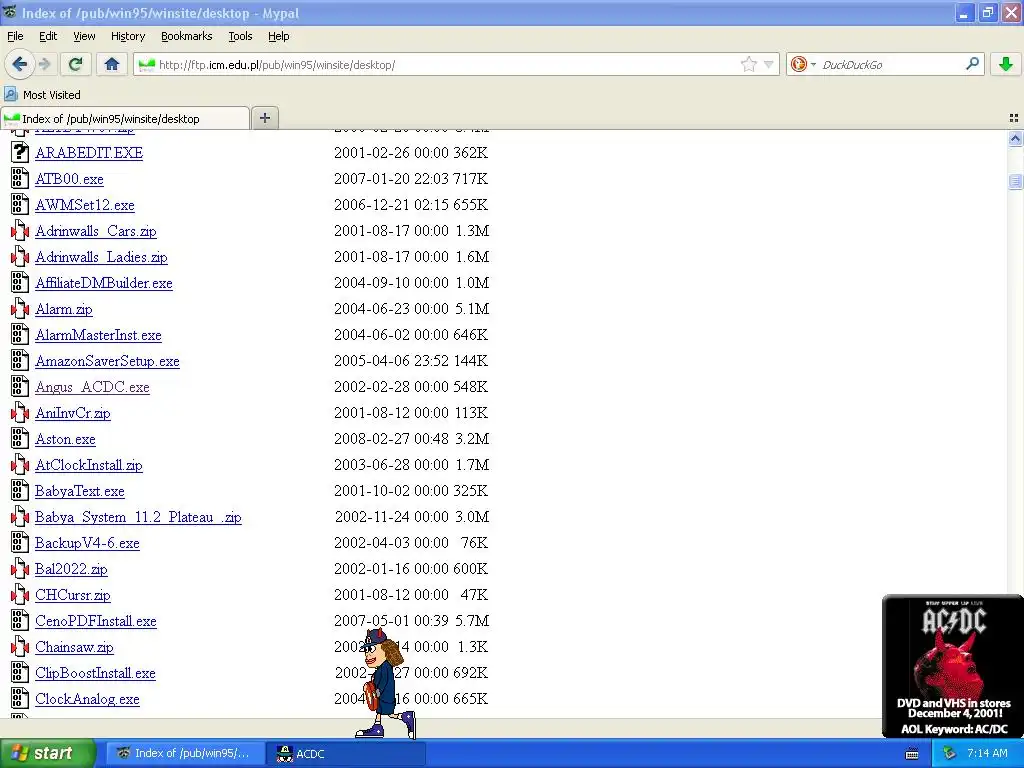Open the CenoPDFInstall.exe link
Viewport: 1024px width, 768px height.
pyautogui.click(x=96, y=621)
